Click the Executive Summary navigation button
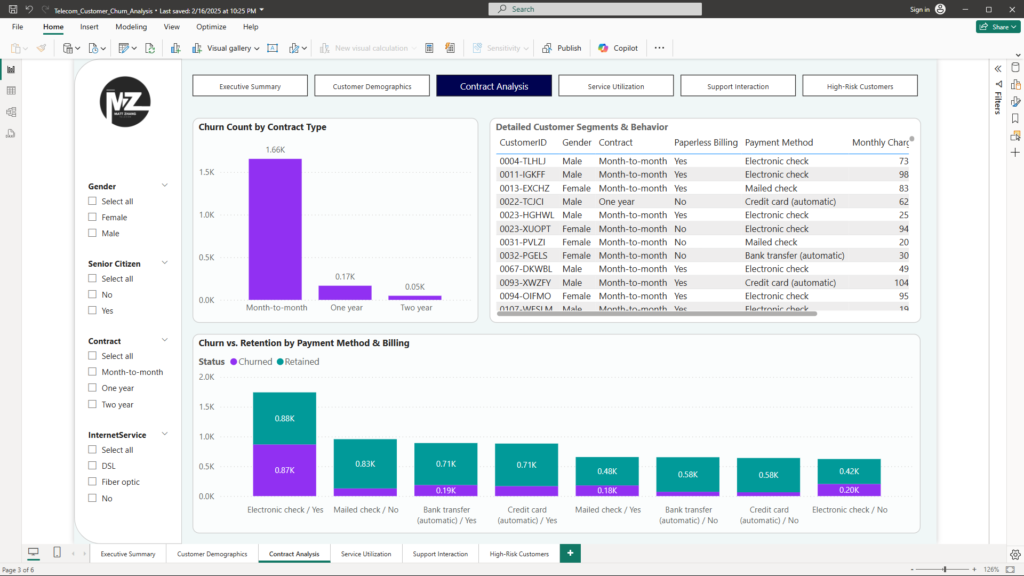The height and width of the screenshot is (576, 1024). pyautogui.click(x=250, y=86)
